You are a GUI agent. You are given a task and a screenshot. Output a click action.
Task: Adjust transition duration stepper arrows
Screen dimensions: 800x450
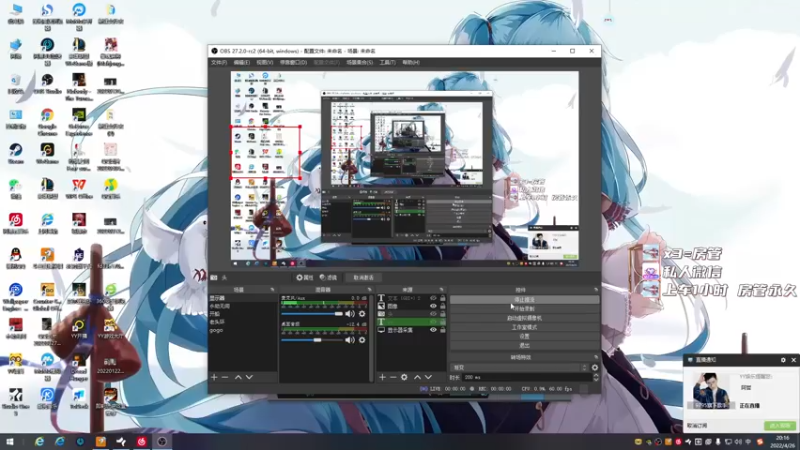click(x=595, y=378)
